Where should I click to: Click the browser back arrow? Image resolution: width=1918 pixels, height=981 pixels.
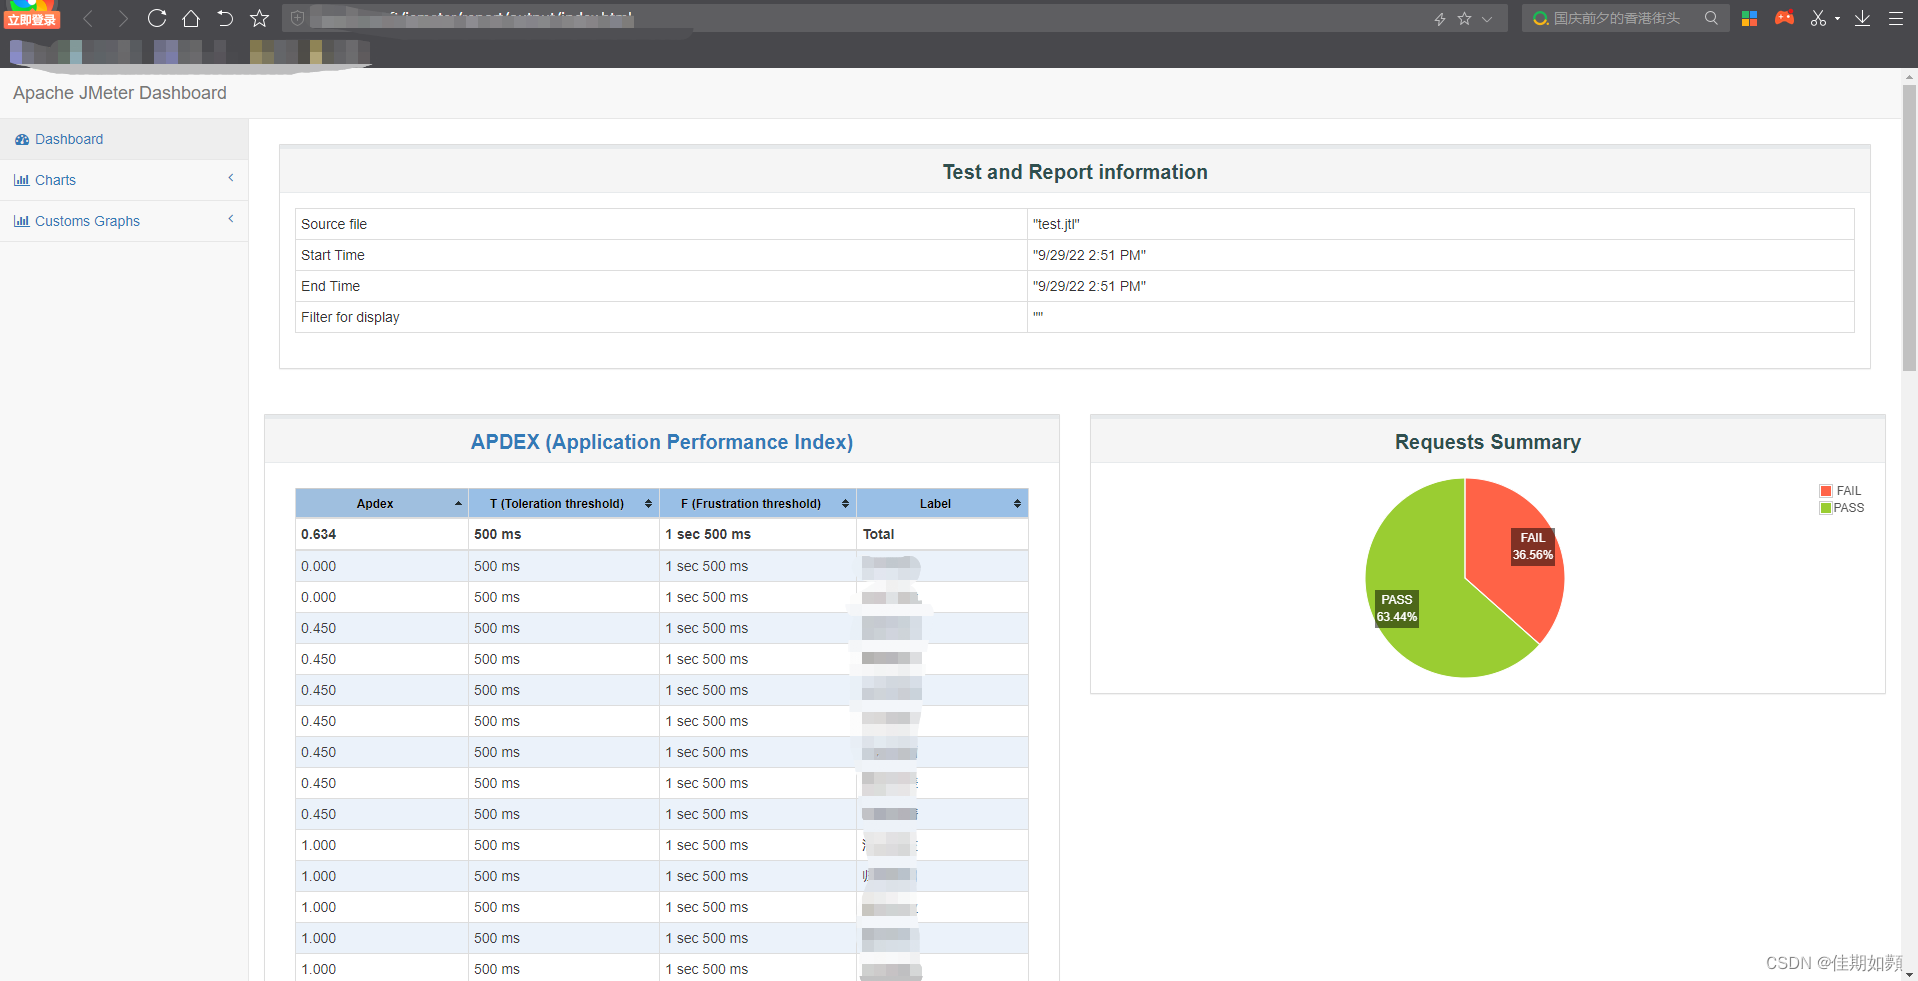(x=88, y=18)
